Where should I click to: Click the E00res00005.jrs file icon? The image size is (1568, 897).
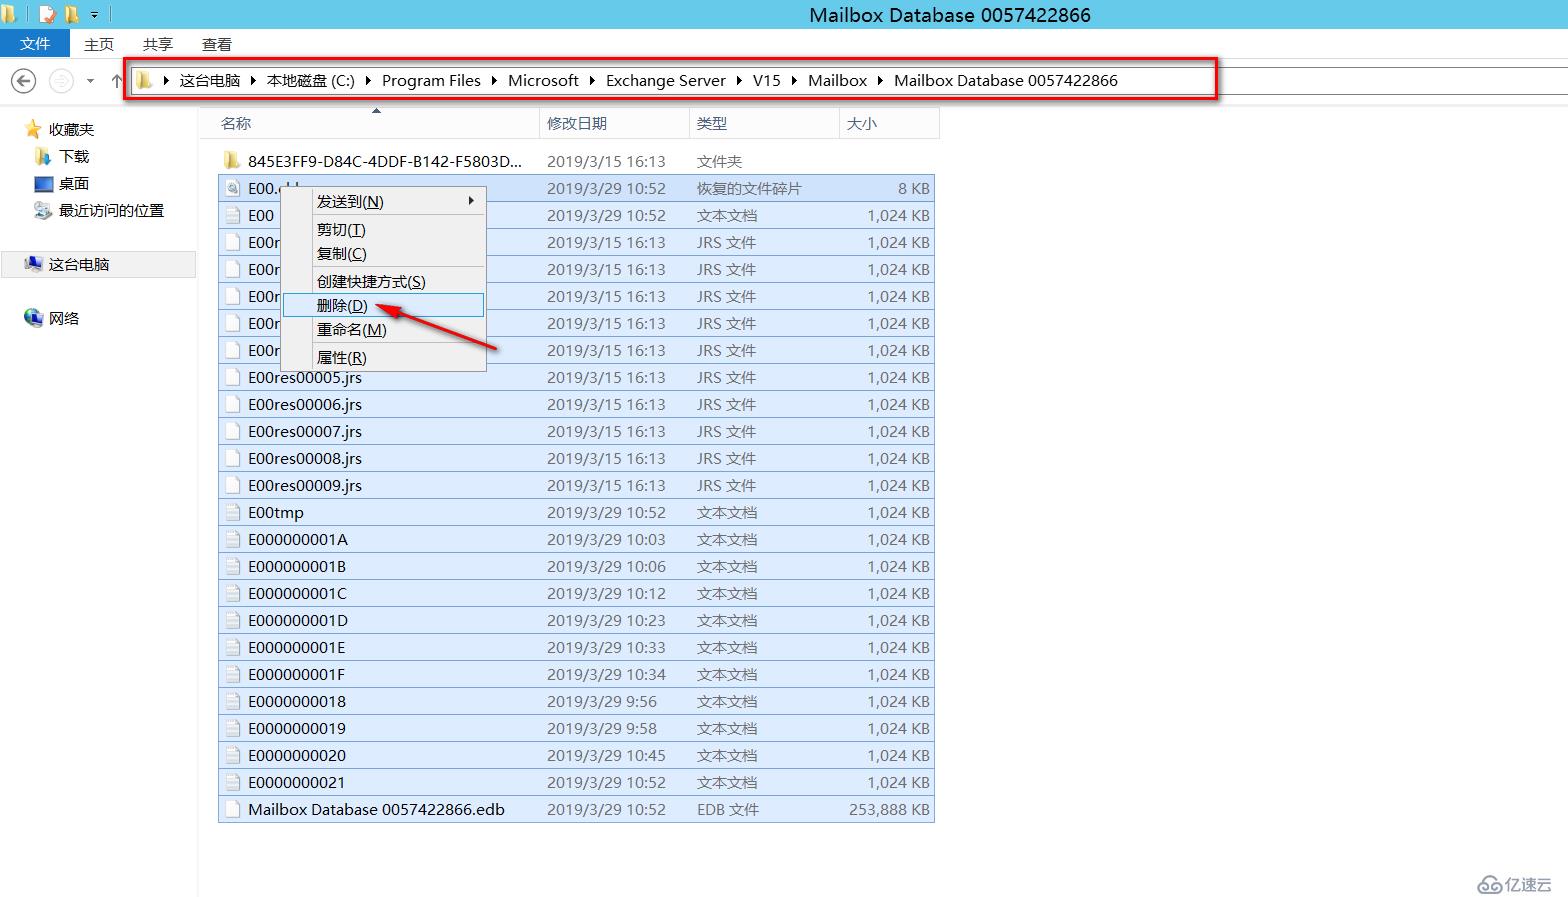233,377
